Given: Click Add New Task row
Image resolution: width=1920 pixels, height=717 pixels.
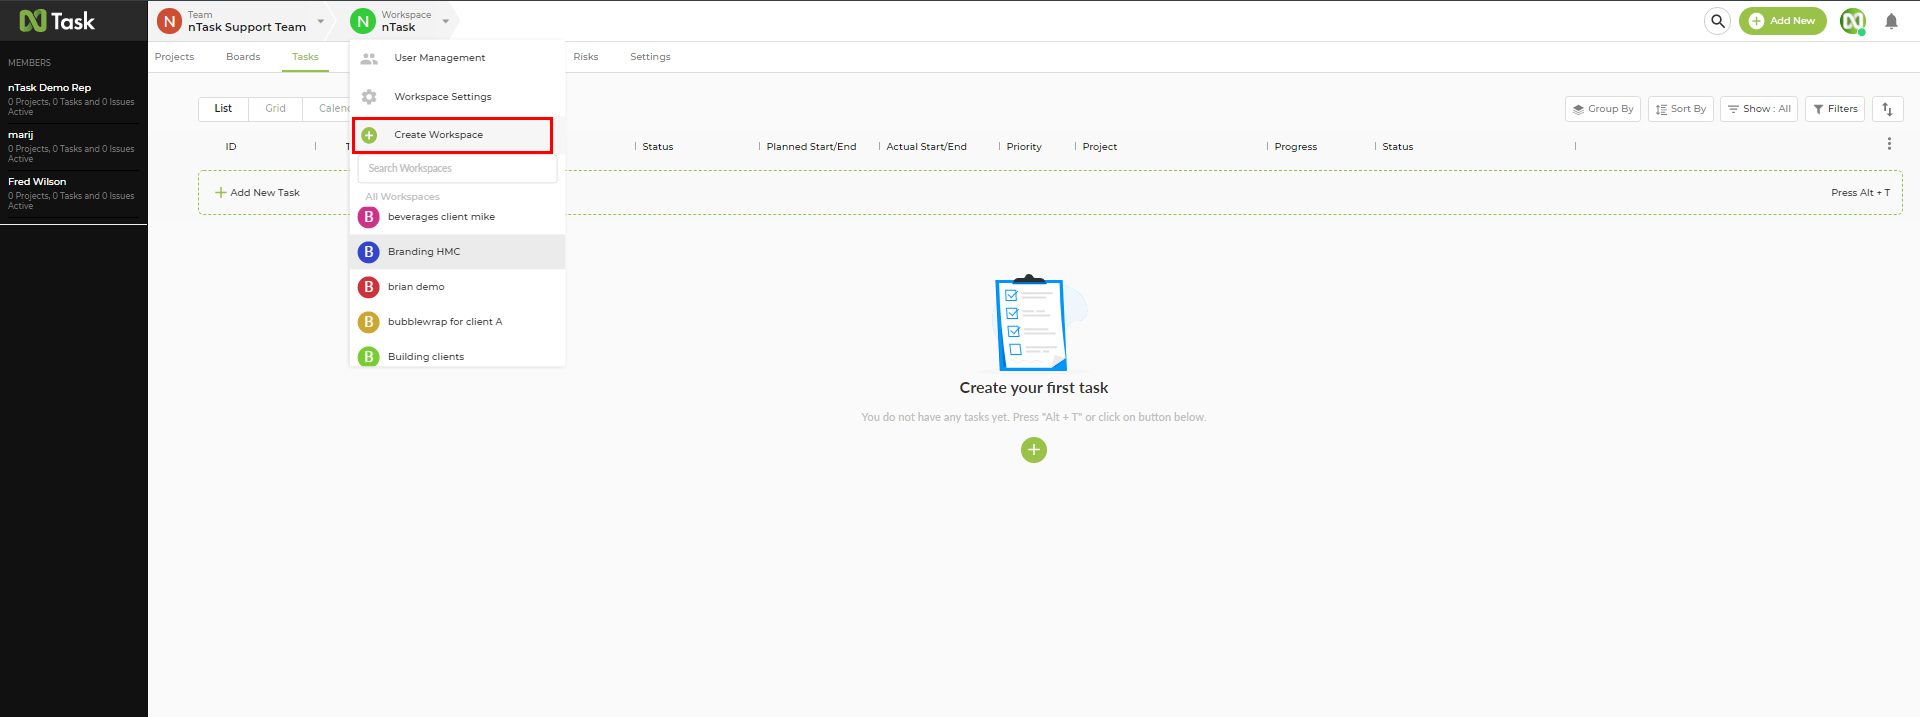Looking at the screenshot, I should tap(1050, 193).
